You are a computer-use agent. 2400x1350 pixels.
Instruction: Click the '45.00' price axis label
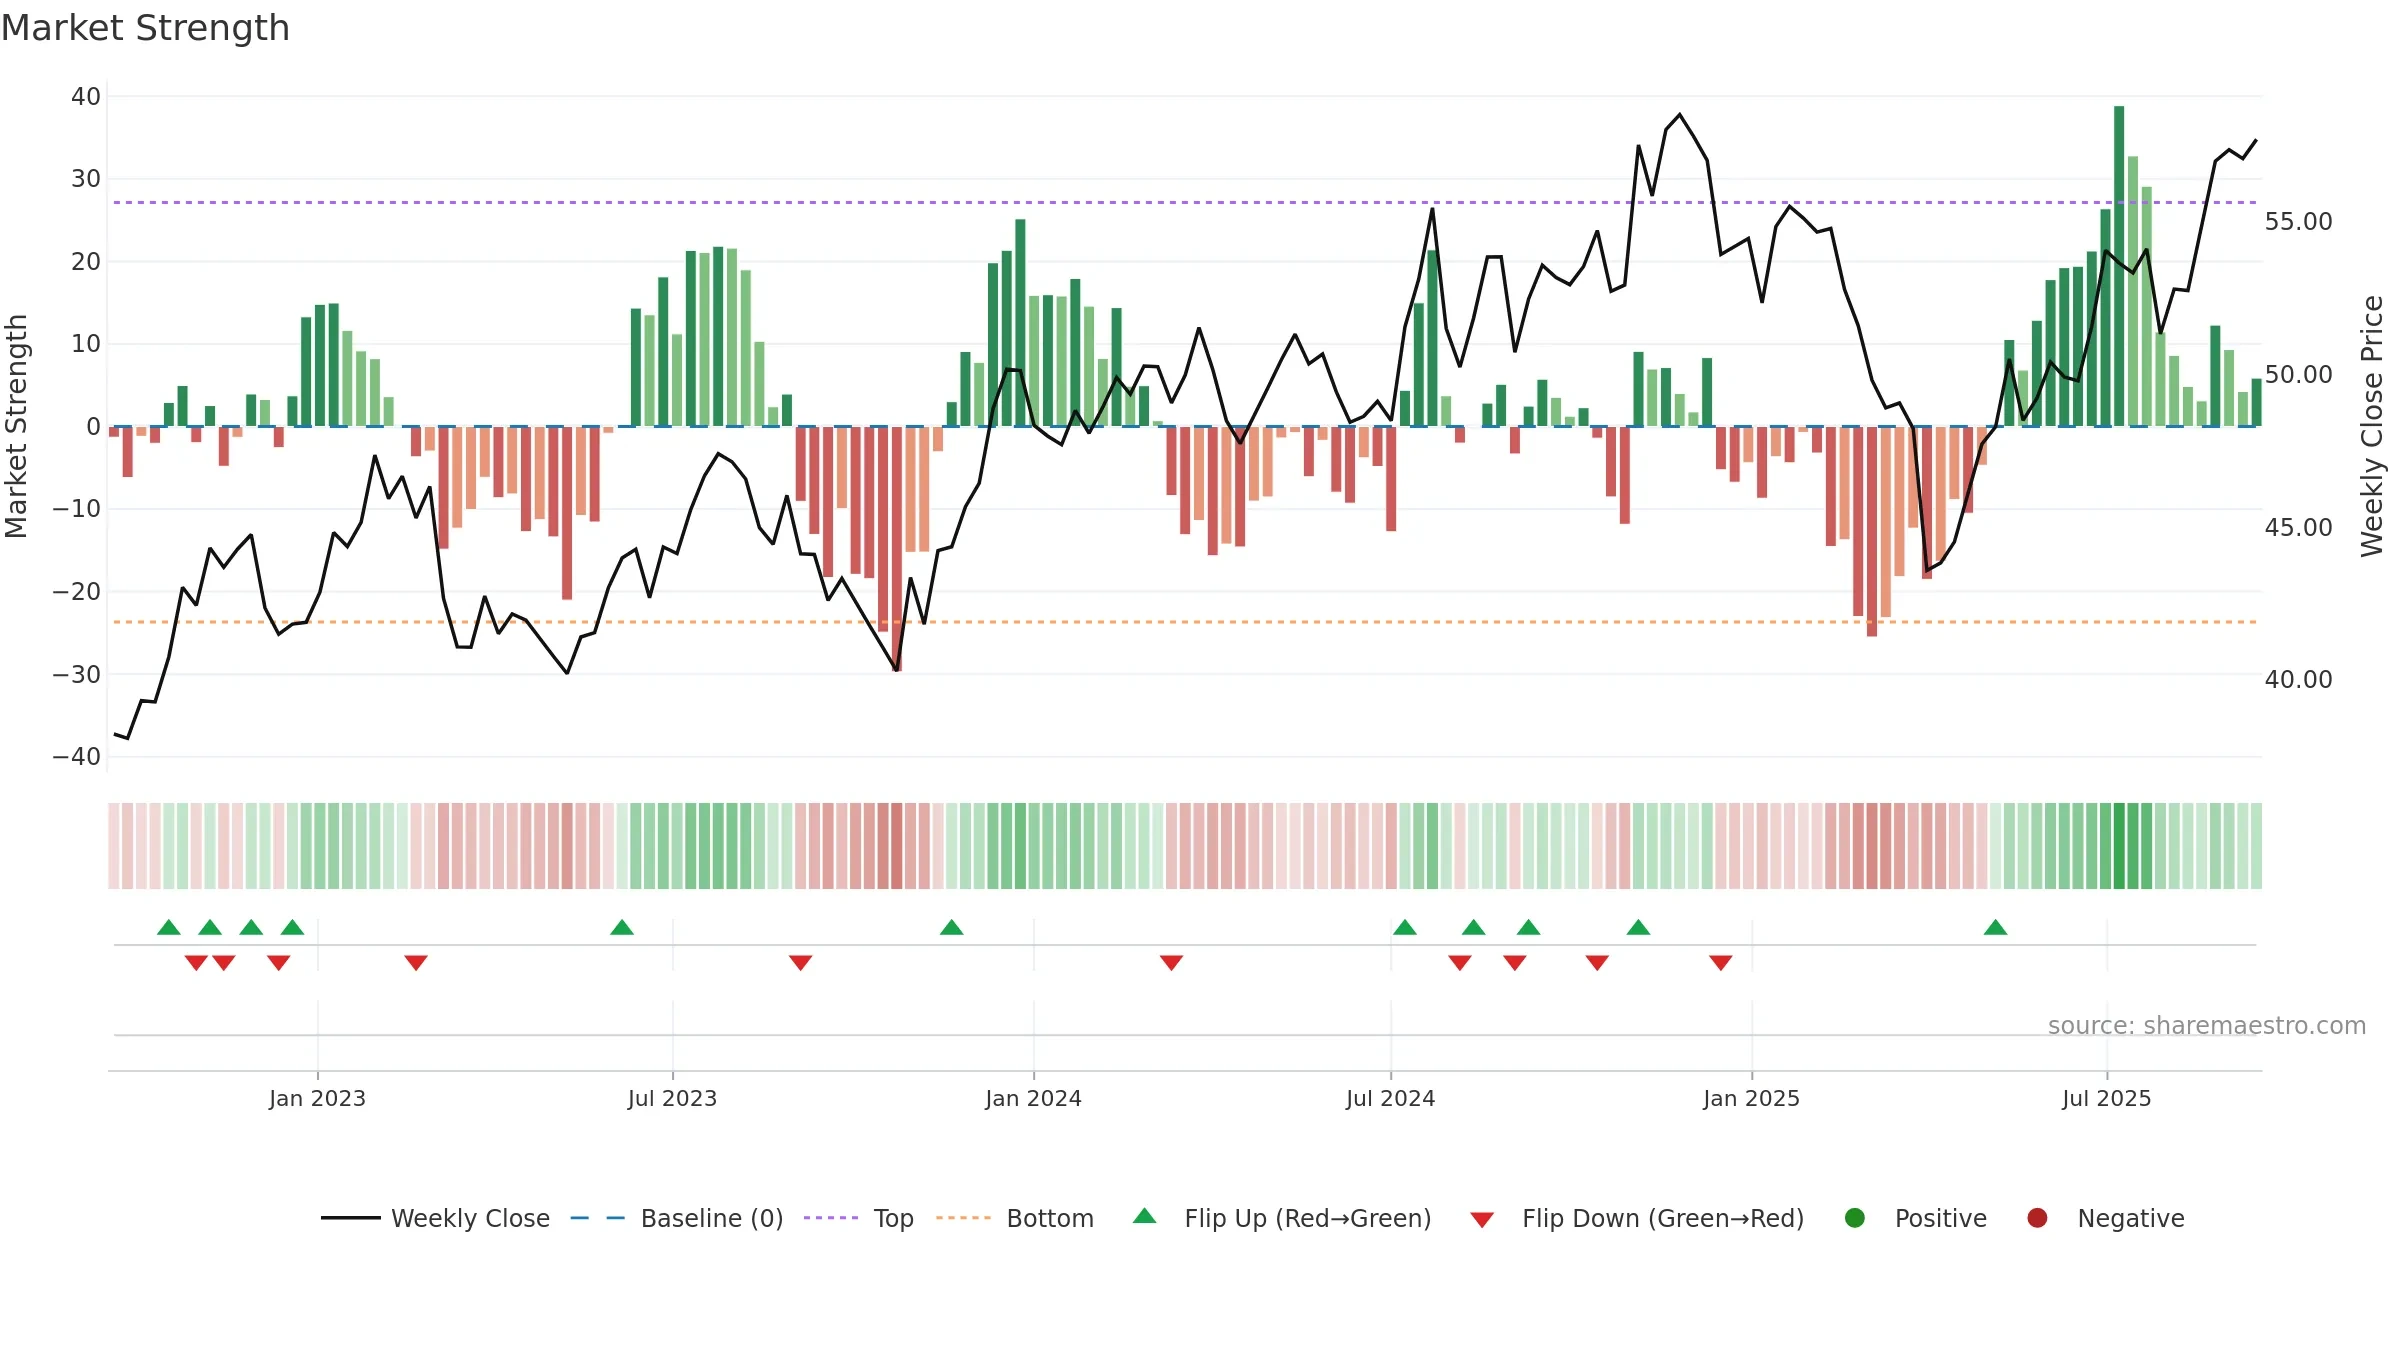2298,528
